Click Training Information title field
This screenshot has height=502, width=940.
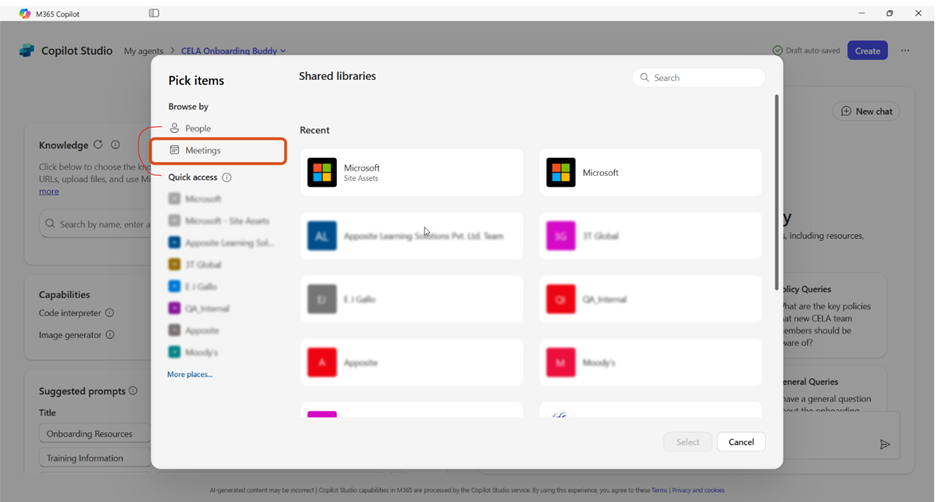click(95, 458)
